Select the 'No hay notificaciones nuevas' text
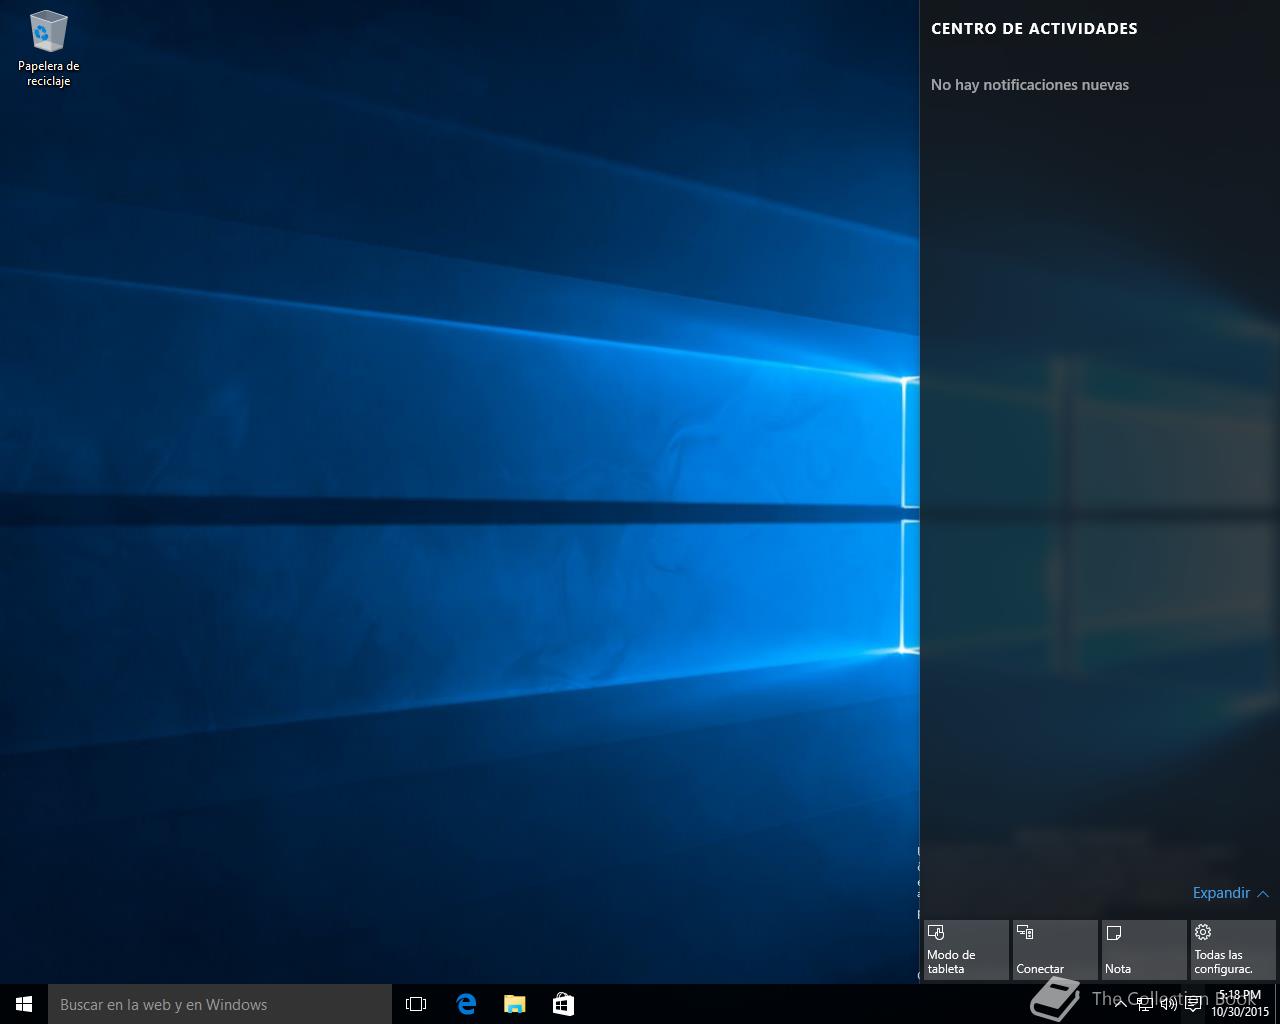The width and height of the screenshot is (1280, 1024). point(1030,85)
